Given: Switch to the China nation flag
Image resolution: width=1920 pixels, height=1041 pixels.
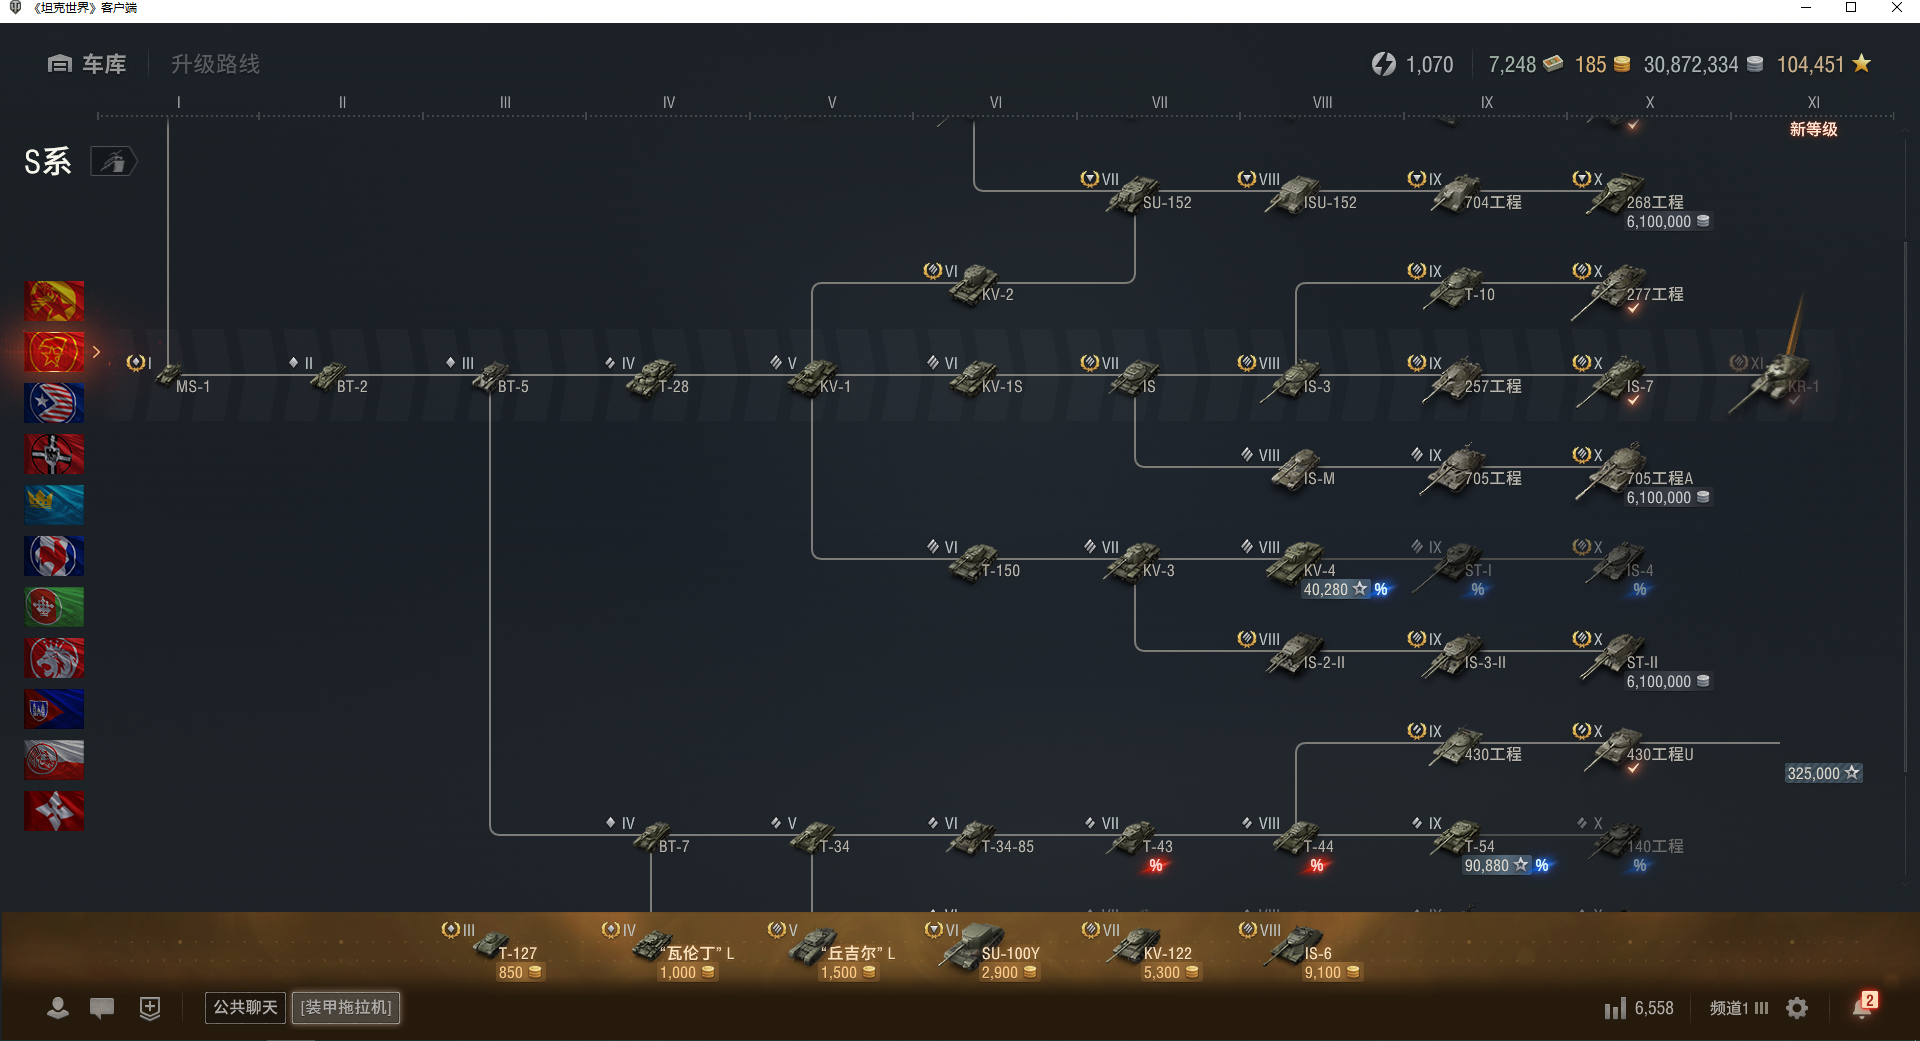Looking at the screenshot, I should pyautogui.click(x=54, y=301).
